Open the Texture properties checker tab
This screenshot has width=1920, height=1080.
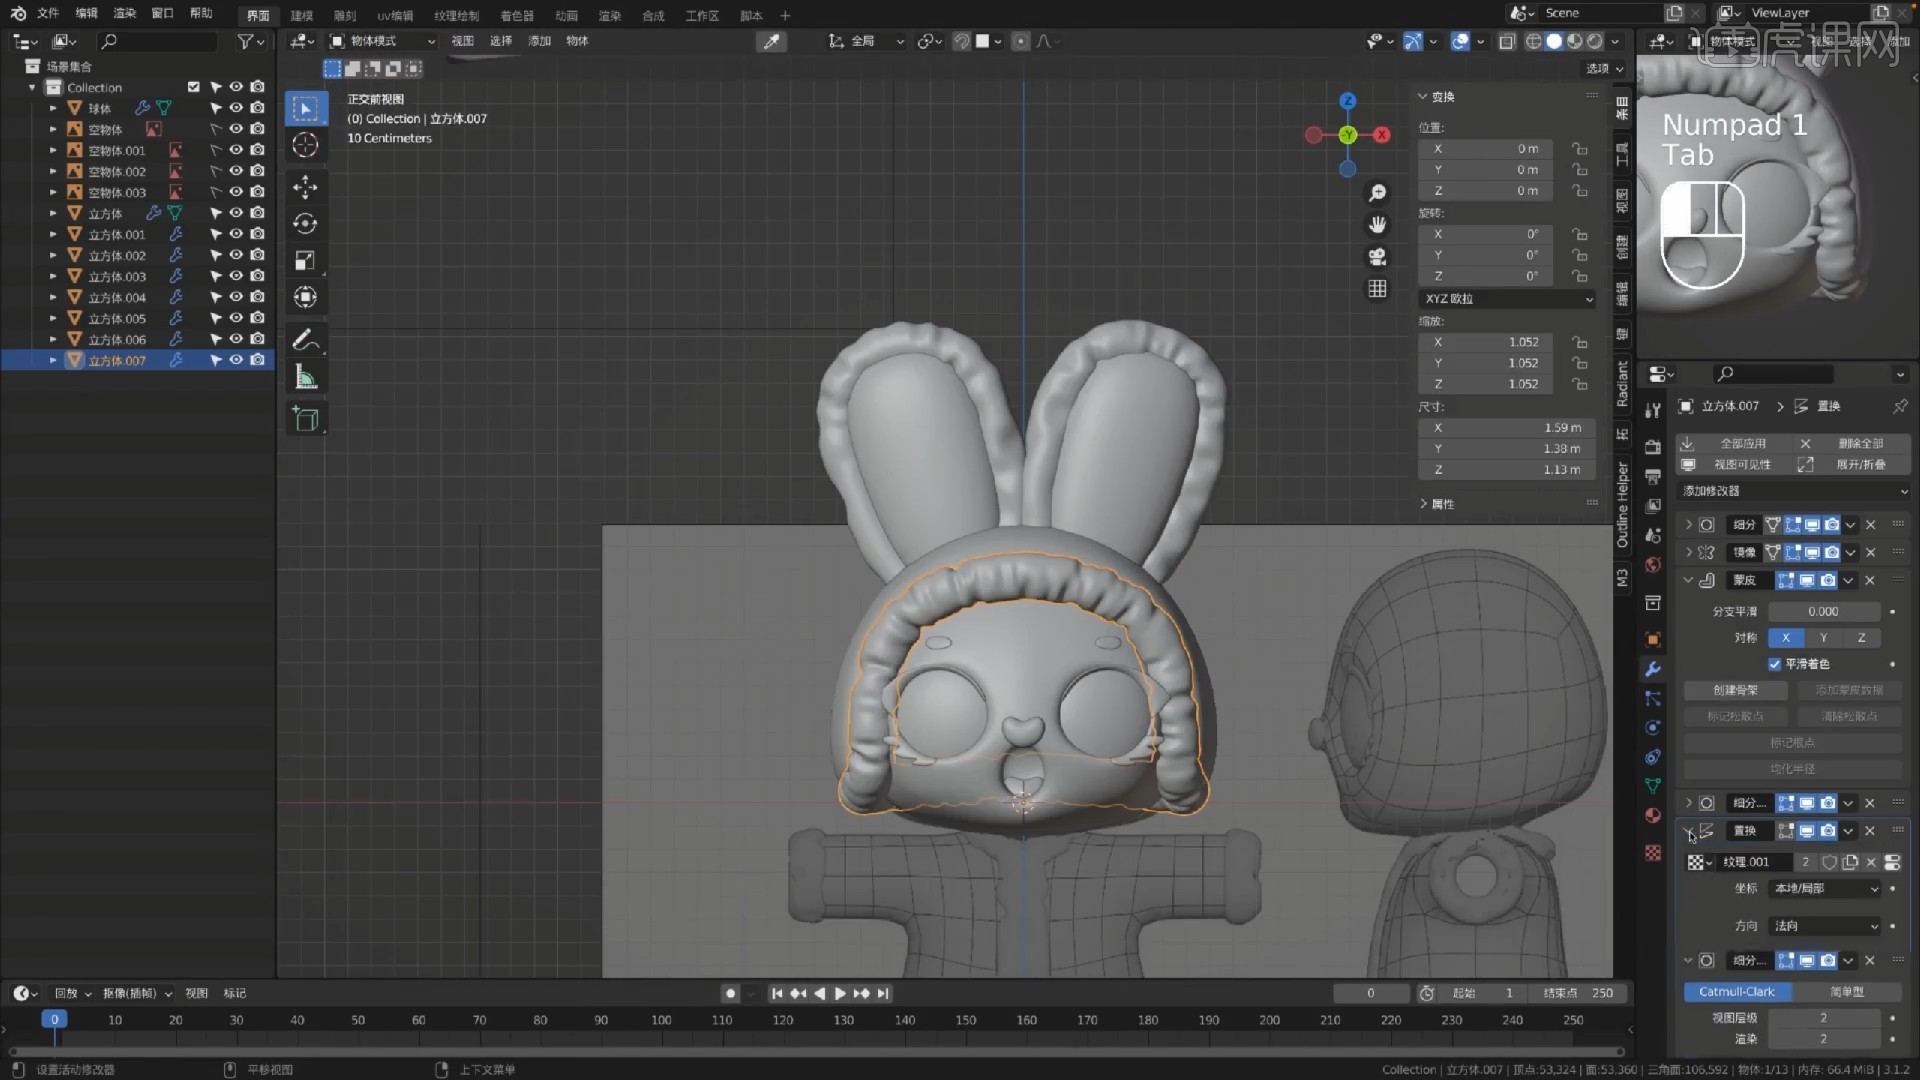tap(1653, 853)
